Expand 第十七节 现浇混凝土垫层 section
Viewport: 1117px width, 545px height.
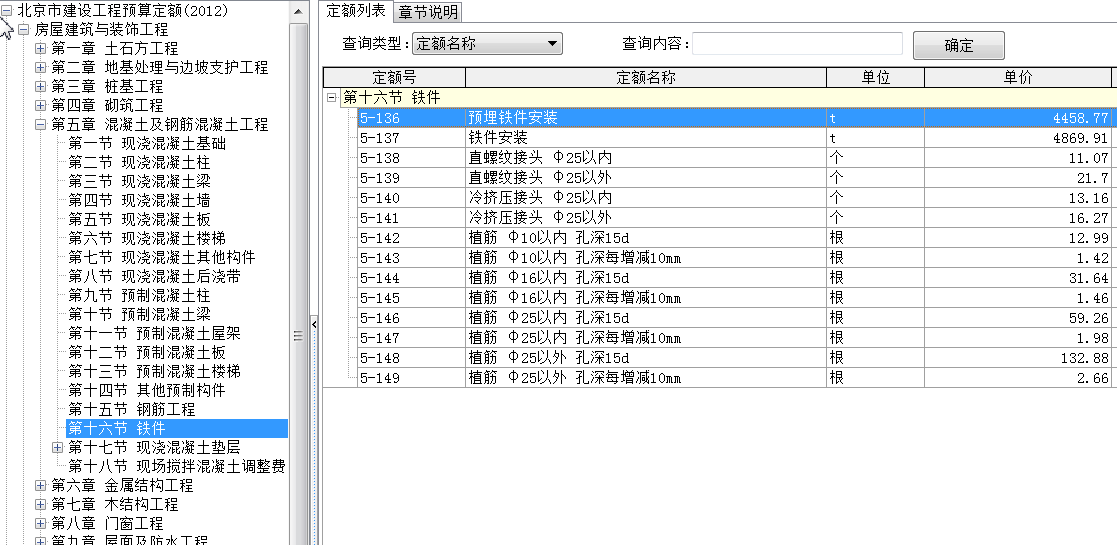58,447
